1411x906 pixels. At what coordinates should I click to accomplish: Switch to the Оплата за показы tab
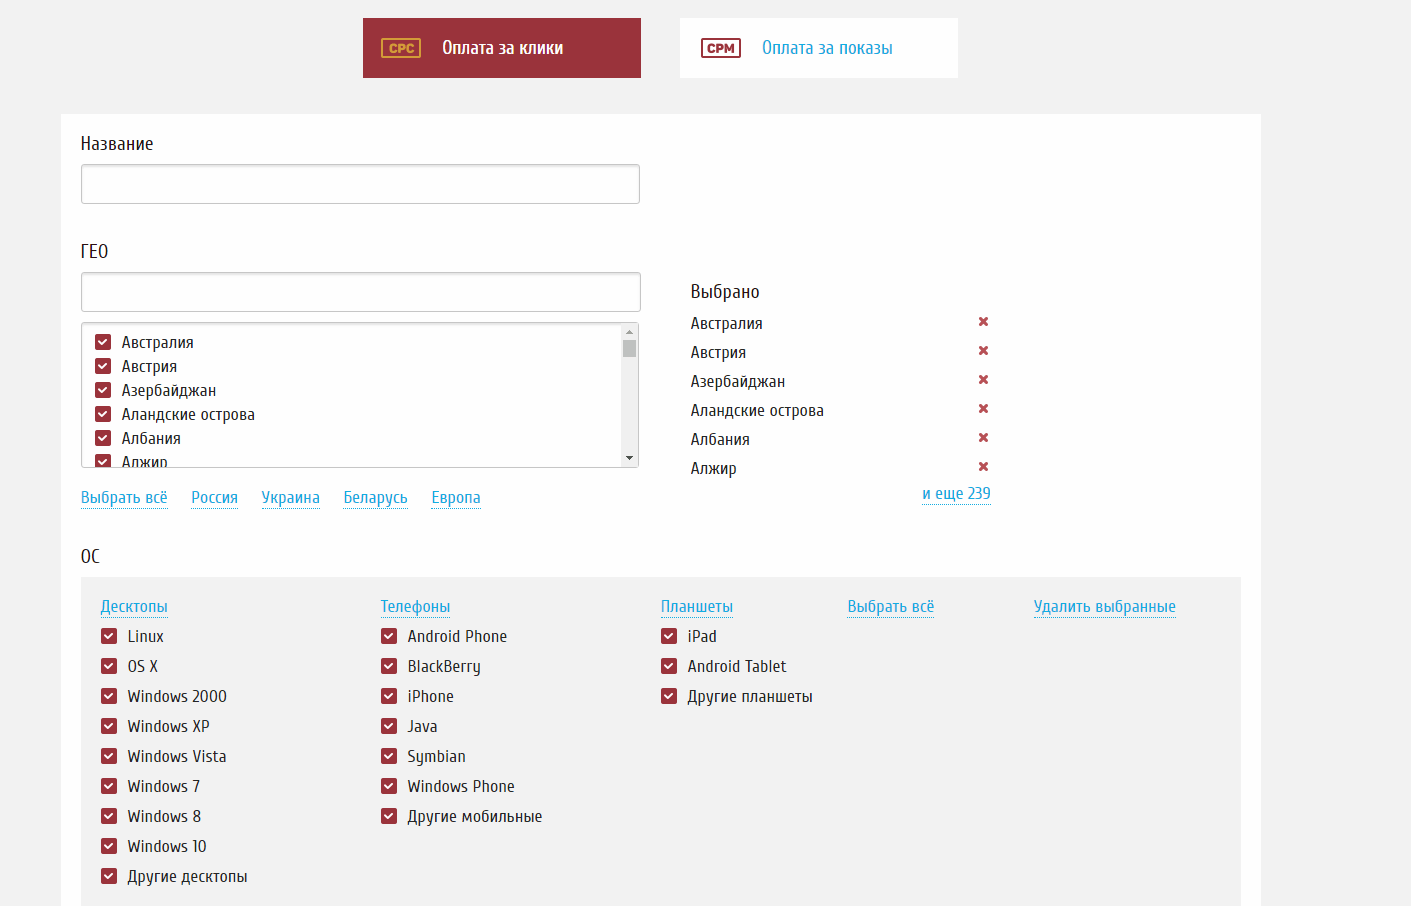[x=819, y=48]
